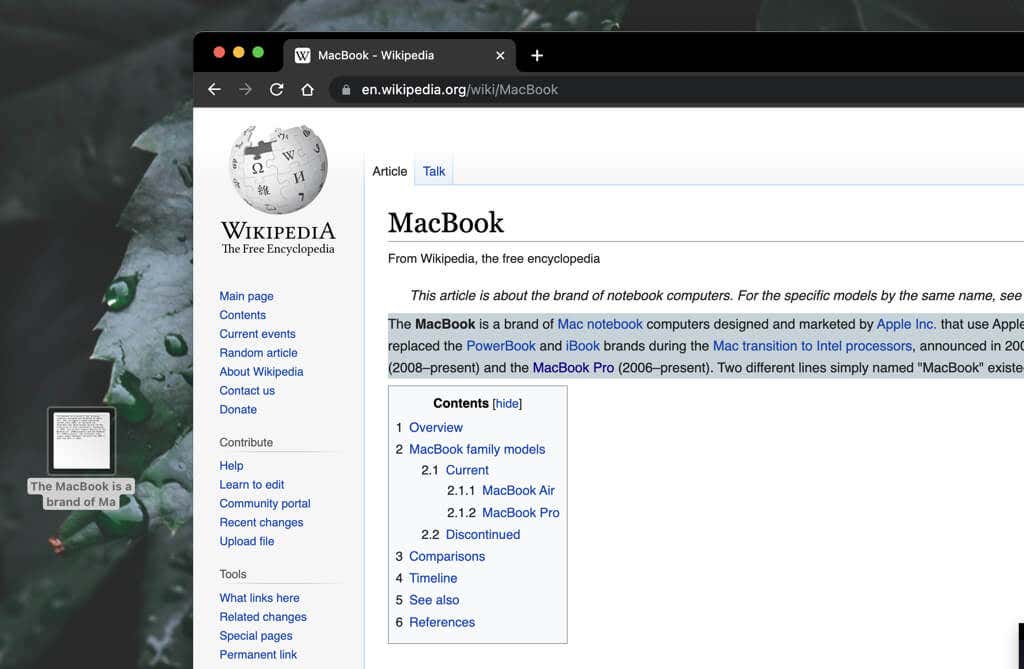Open the Contents sidebar link
This screenshot has height=669, width=1024.
click(242, 315)
